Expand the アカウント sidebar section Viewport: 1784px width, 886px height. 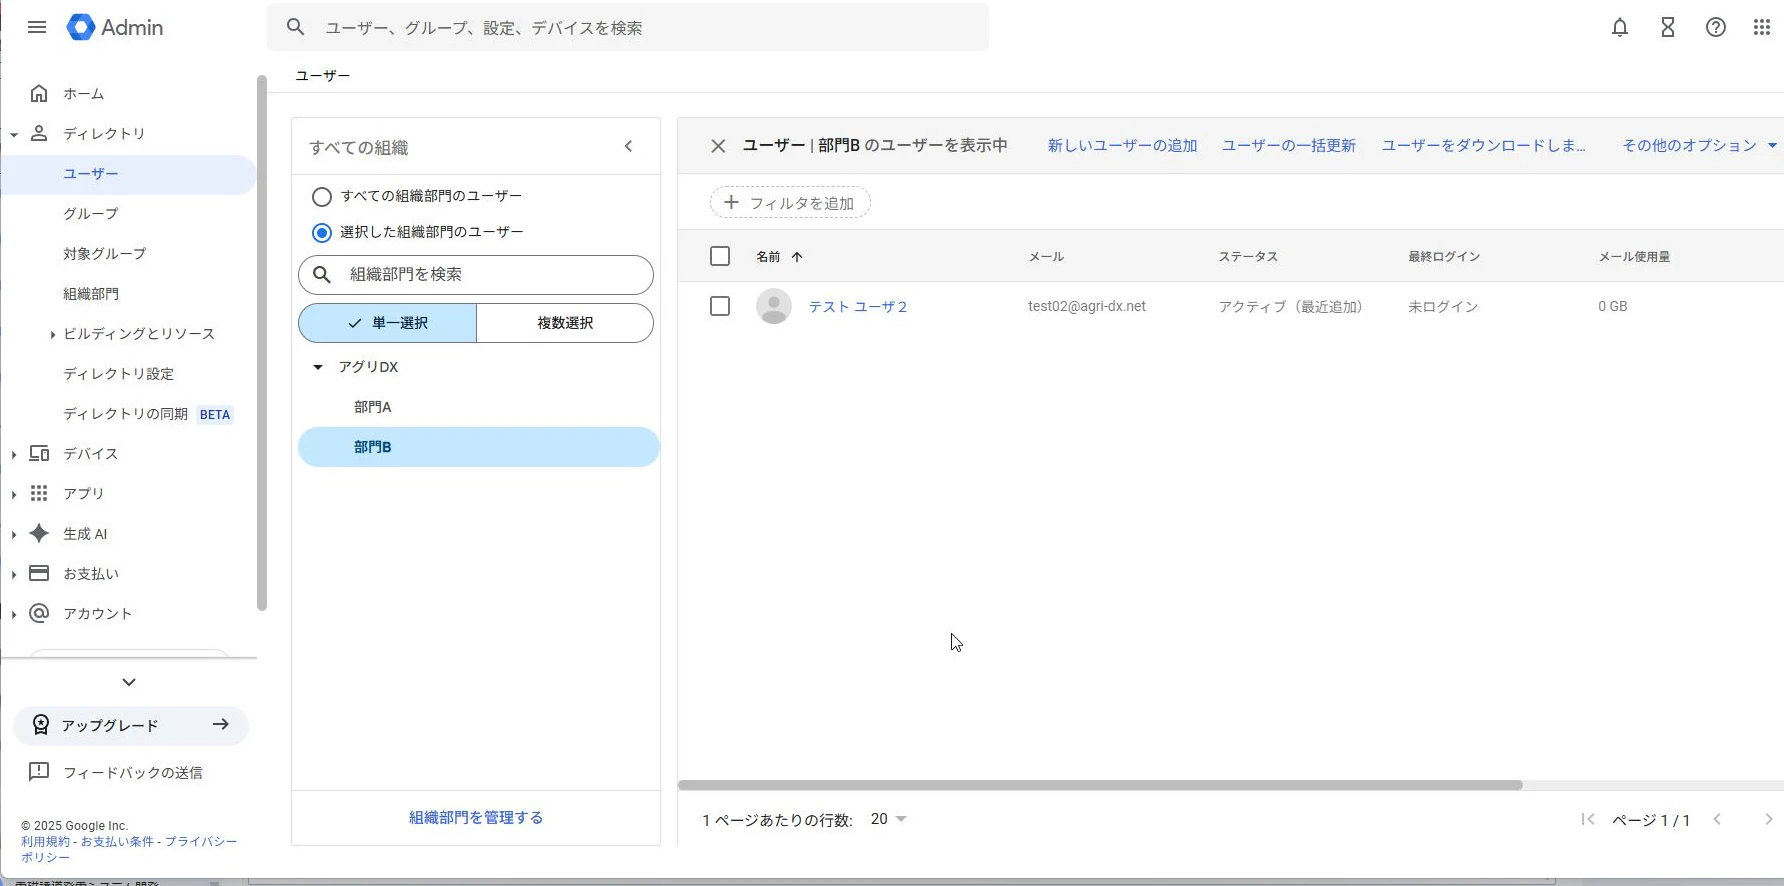click(x=14, y=614)
